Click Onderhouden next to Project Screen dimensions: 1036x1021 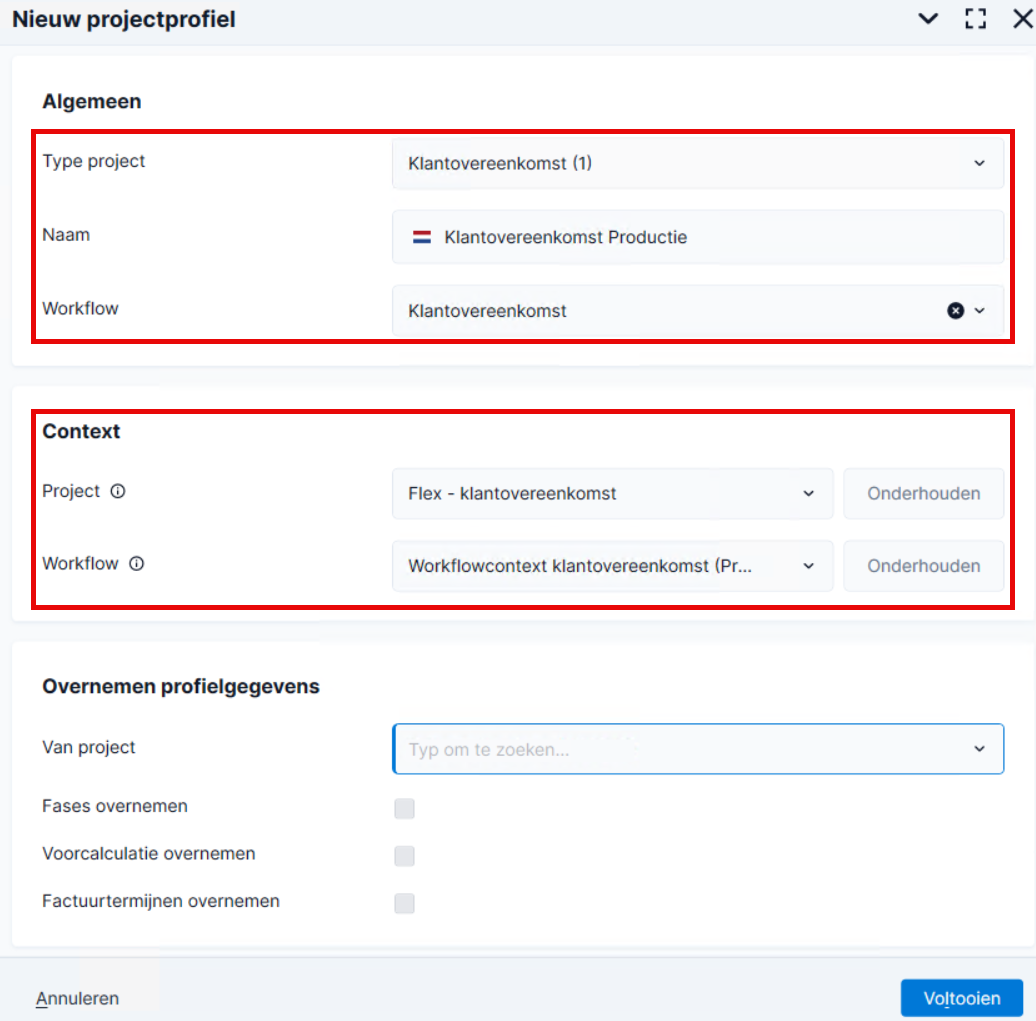(924, 494)
